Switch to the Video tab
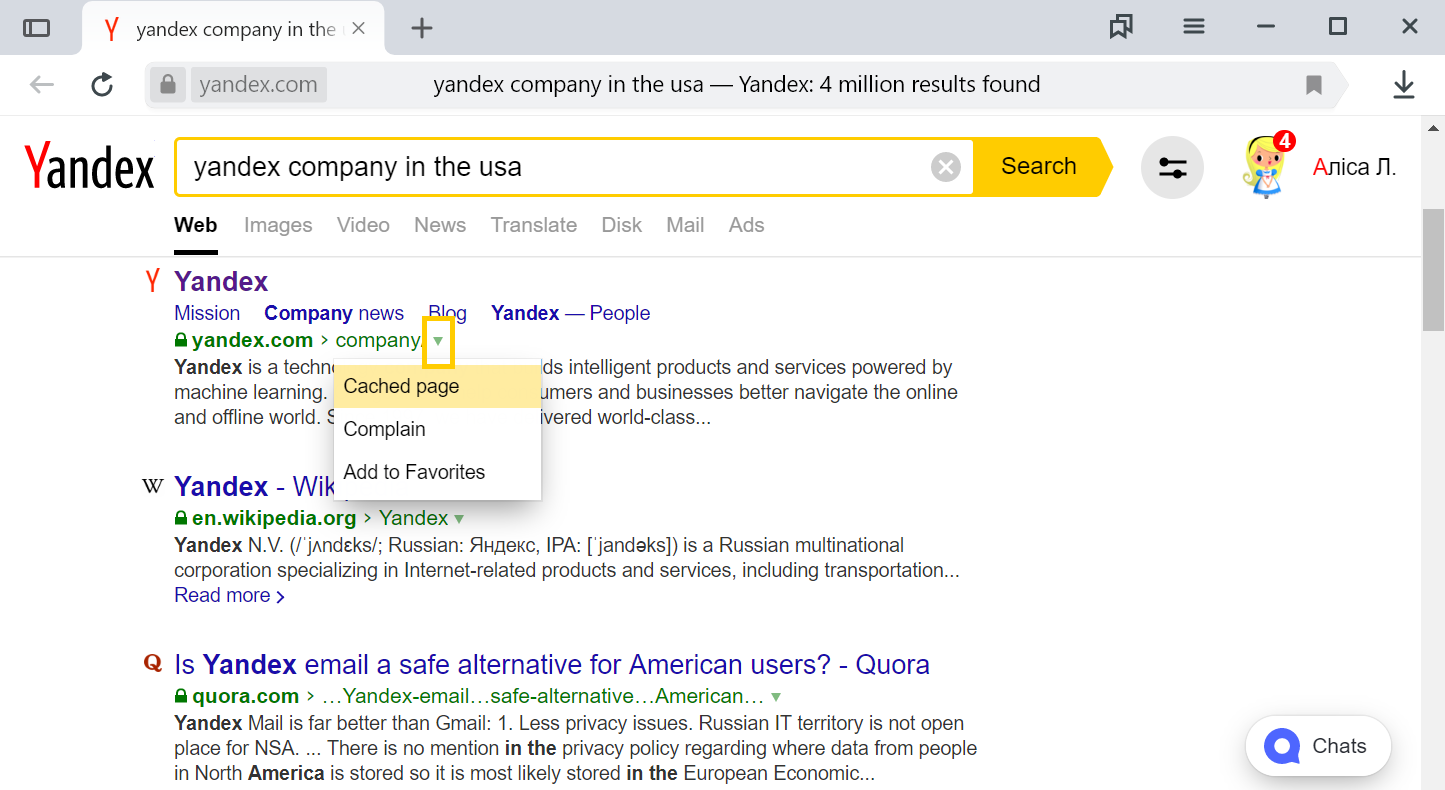 (363, 225)
